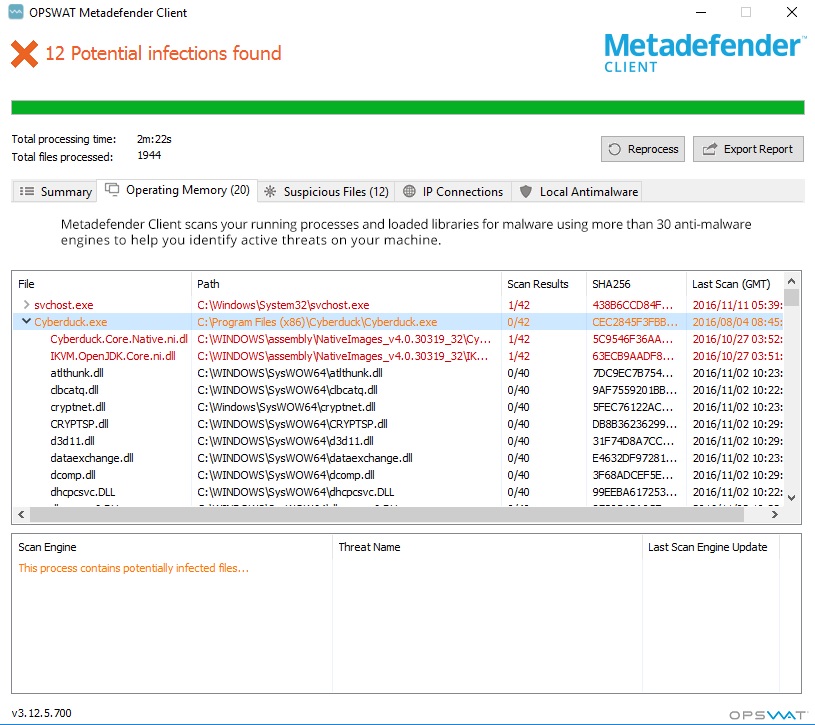Click the Export Report button
The image size is (815, 725).
click(748, 149)
